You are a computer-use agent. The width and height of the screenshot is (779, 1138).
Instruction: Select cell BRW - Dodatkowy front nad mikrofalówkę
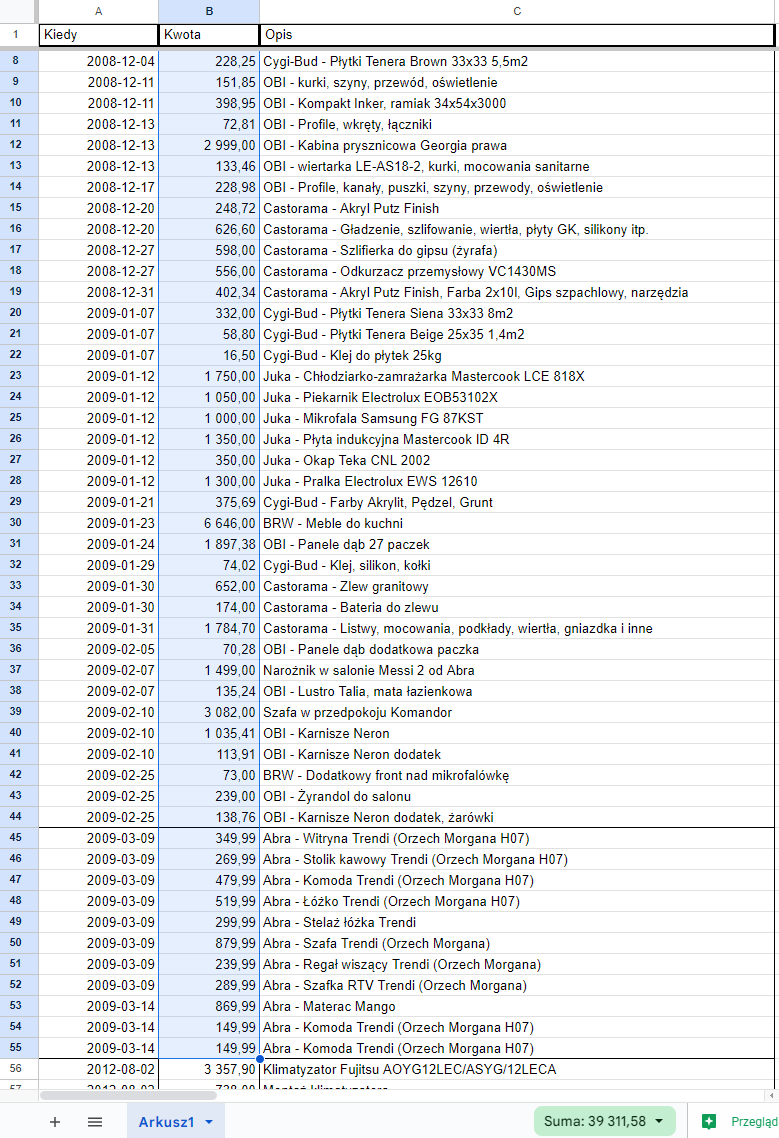click(517, 775)
